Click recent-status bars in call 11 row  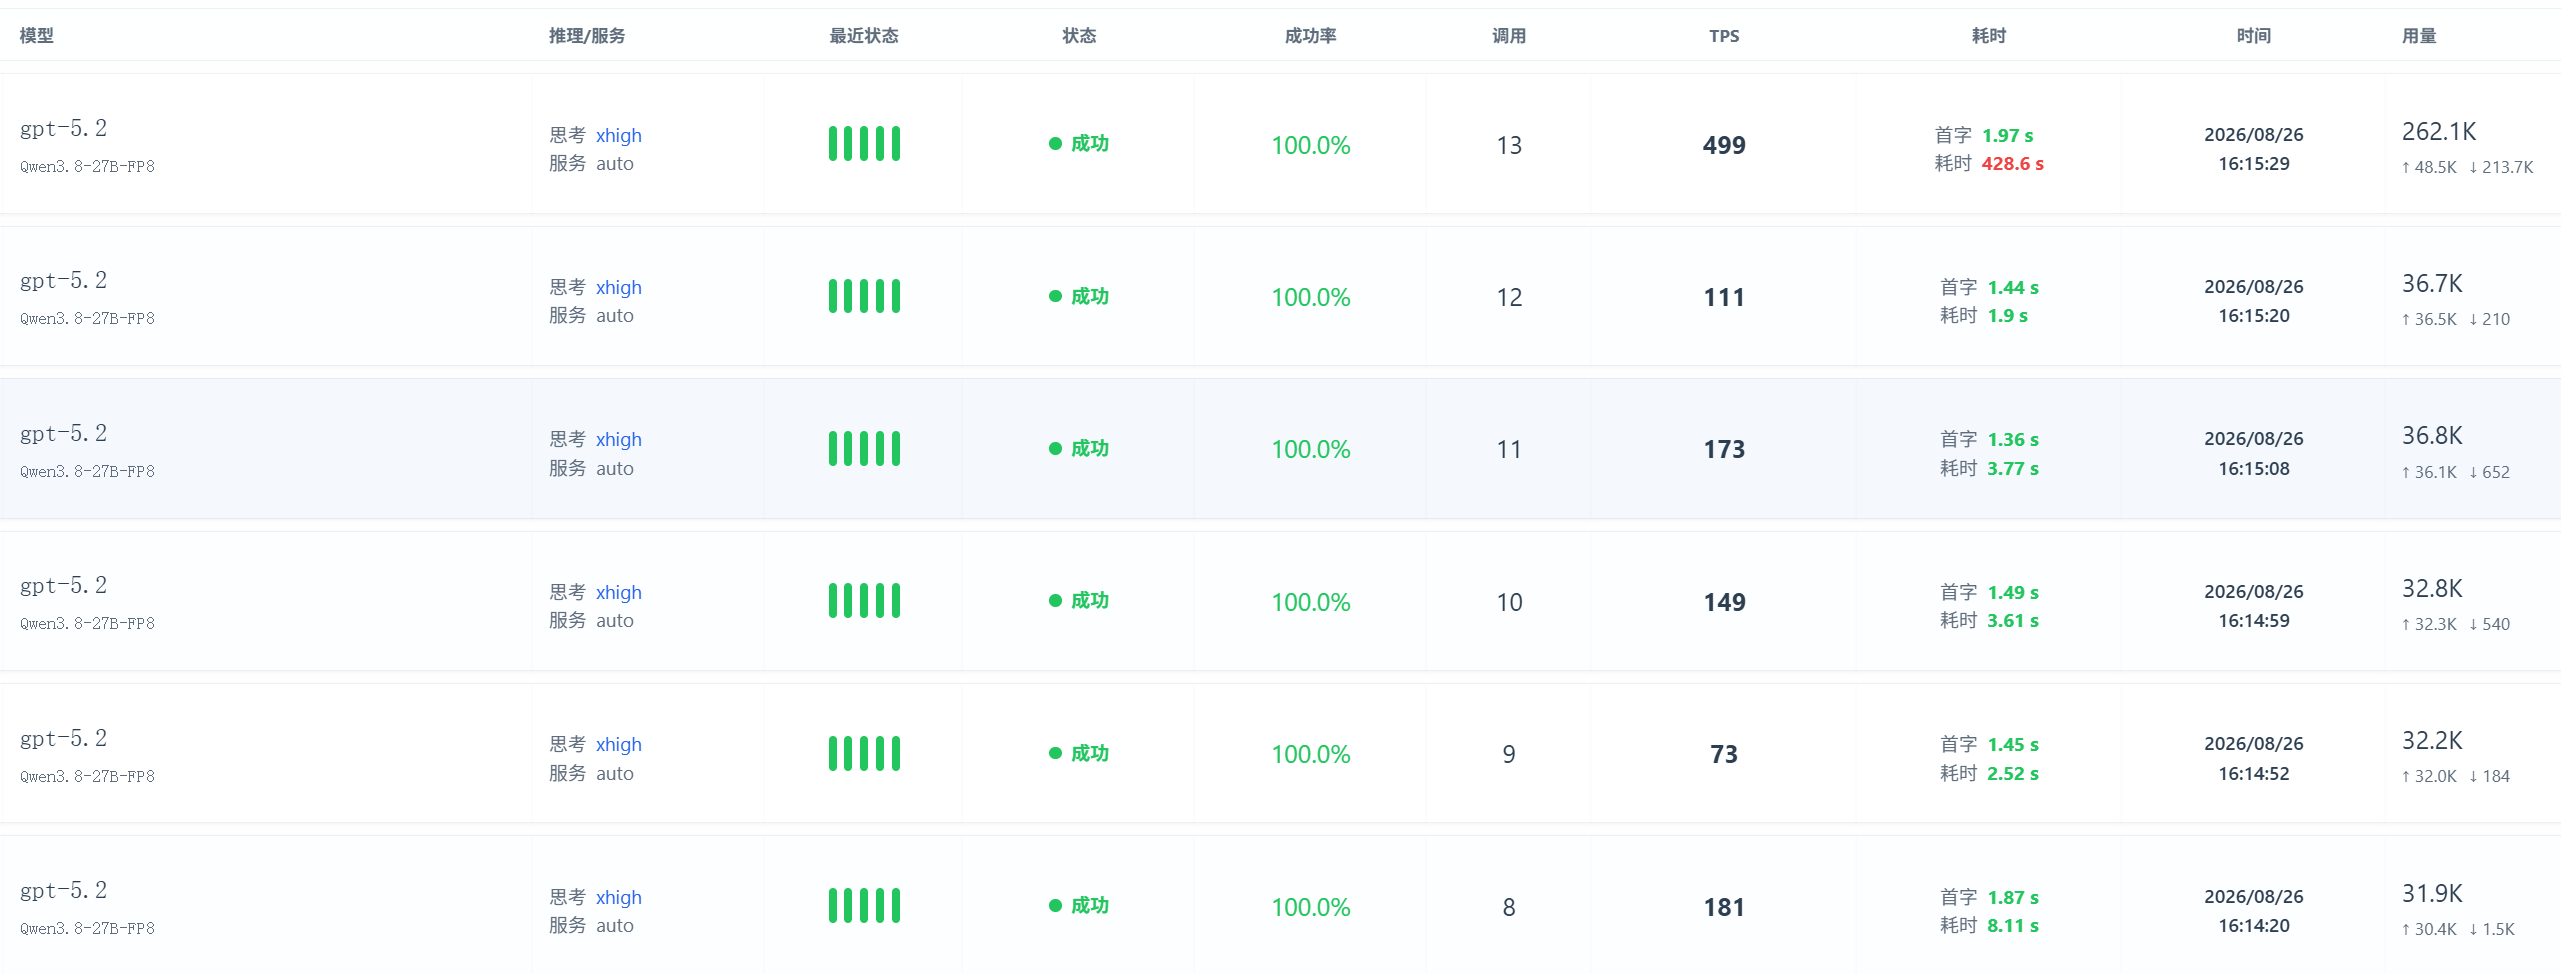click(864, 449)
